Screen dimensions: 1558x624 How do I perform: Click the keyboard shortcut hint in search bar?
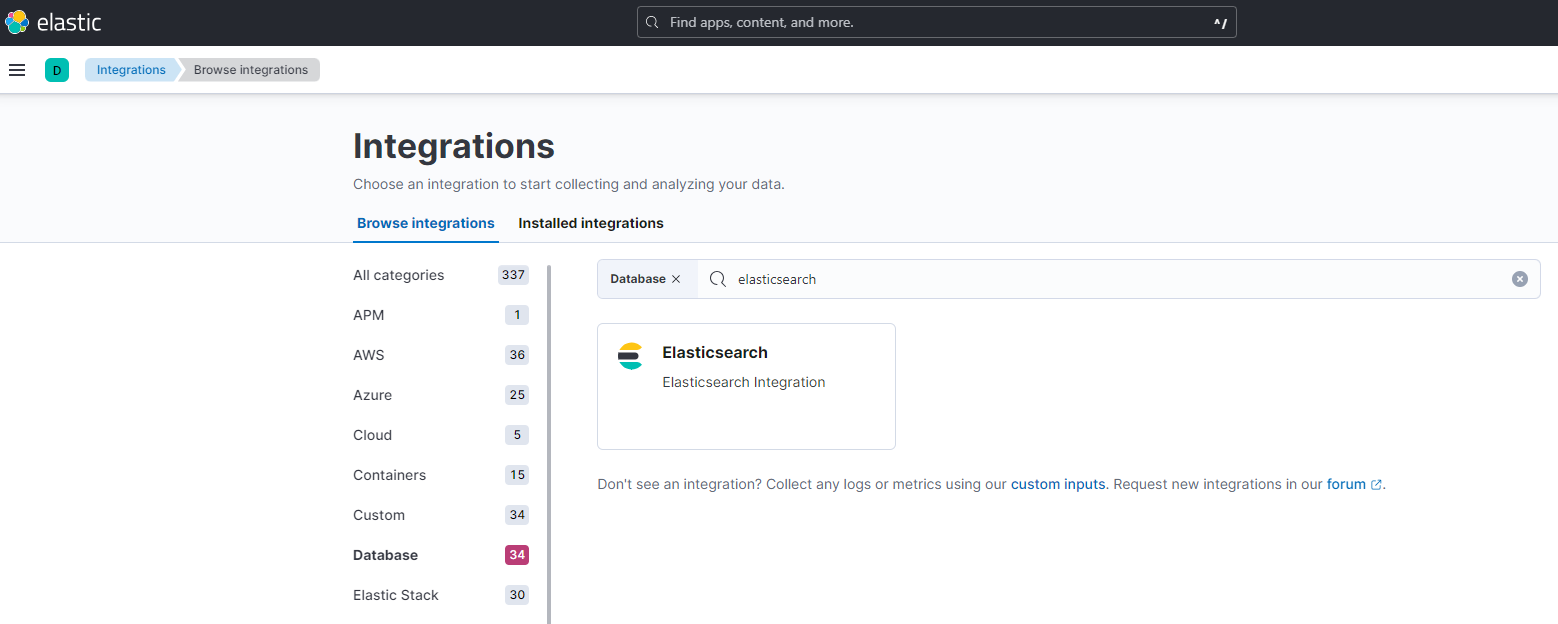pos(1220,22)
